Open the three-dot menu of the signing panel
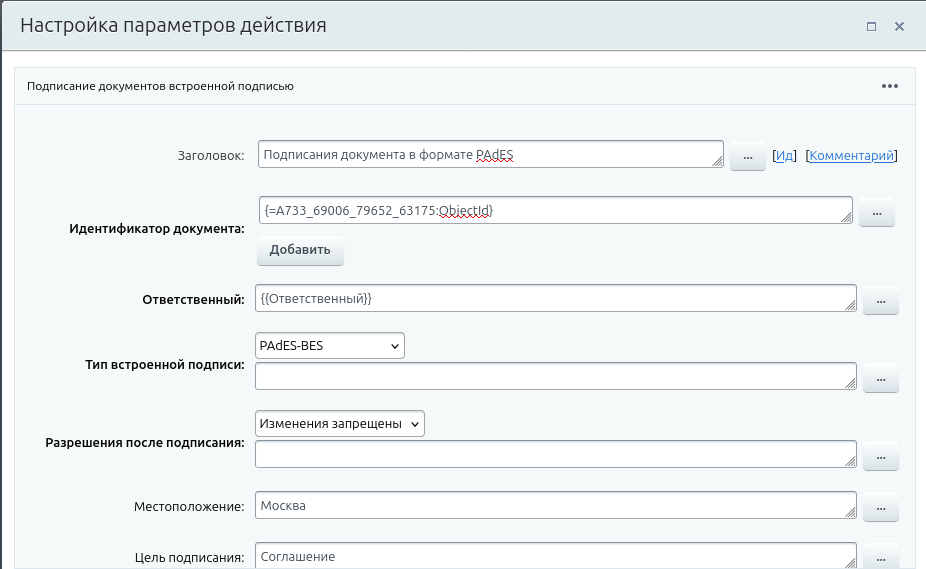926x569 pixels. (x=890, y=86)
